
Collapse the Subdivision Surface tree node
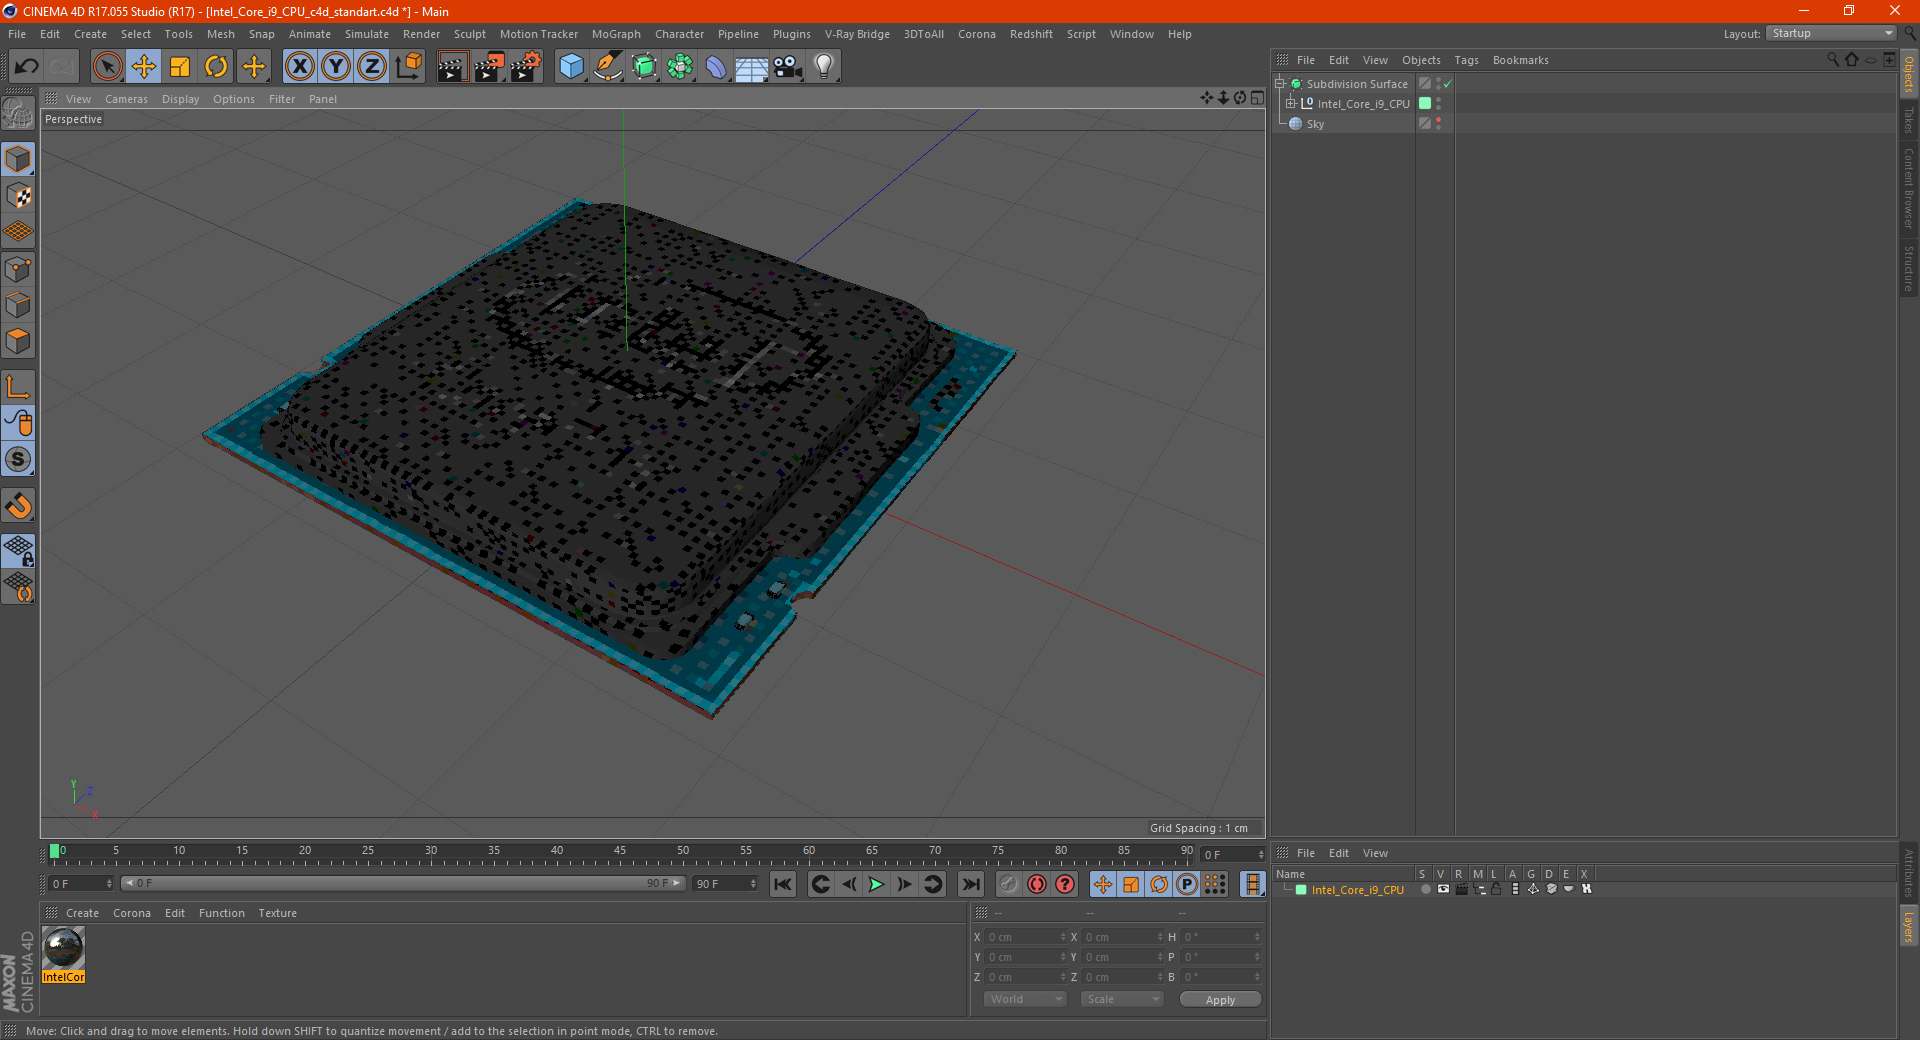click(1279, 84)
